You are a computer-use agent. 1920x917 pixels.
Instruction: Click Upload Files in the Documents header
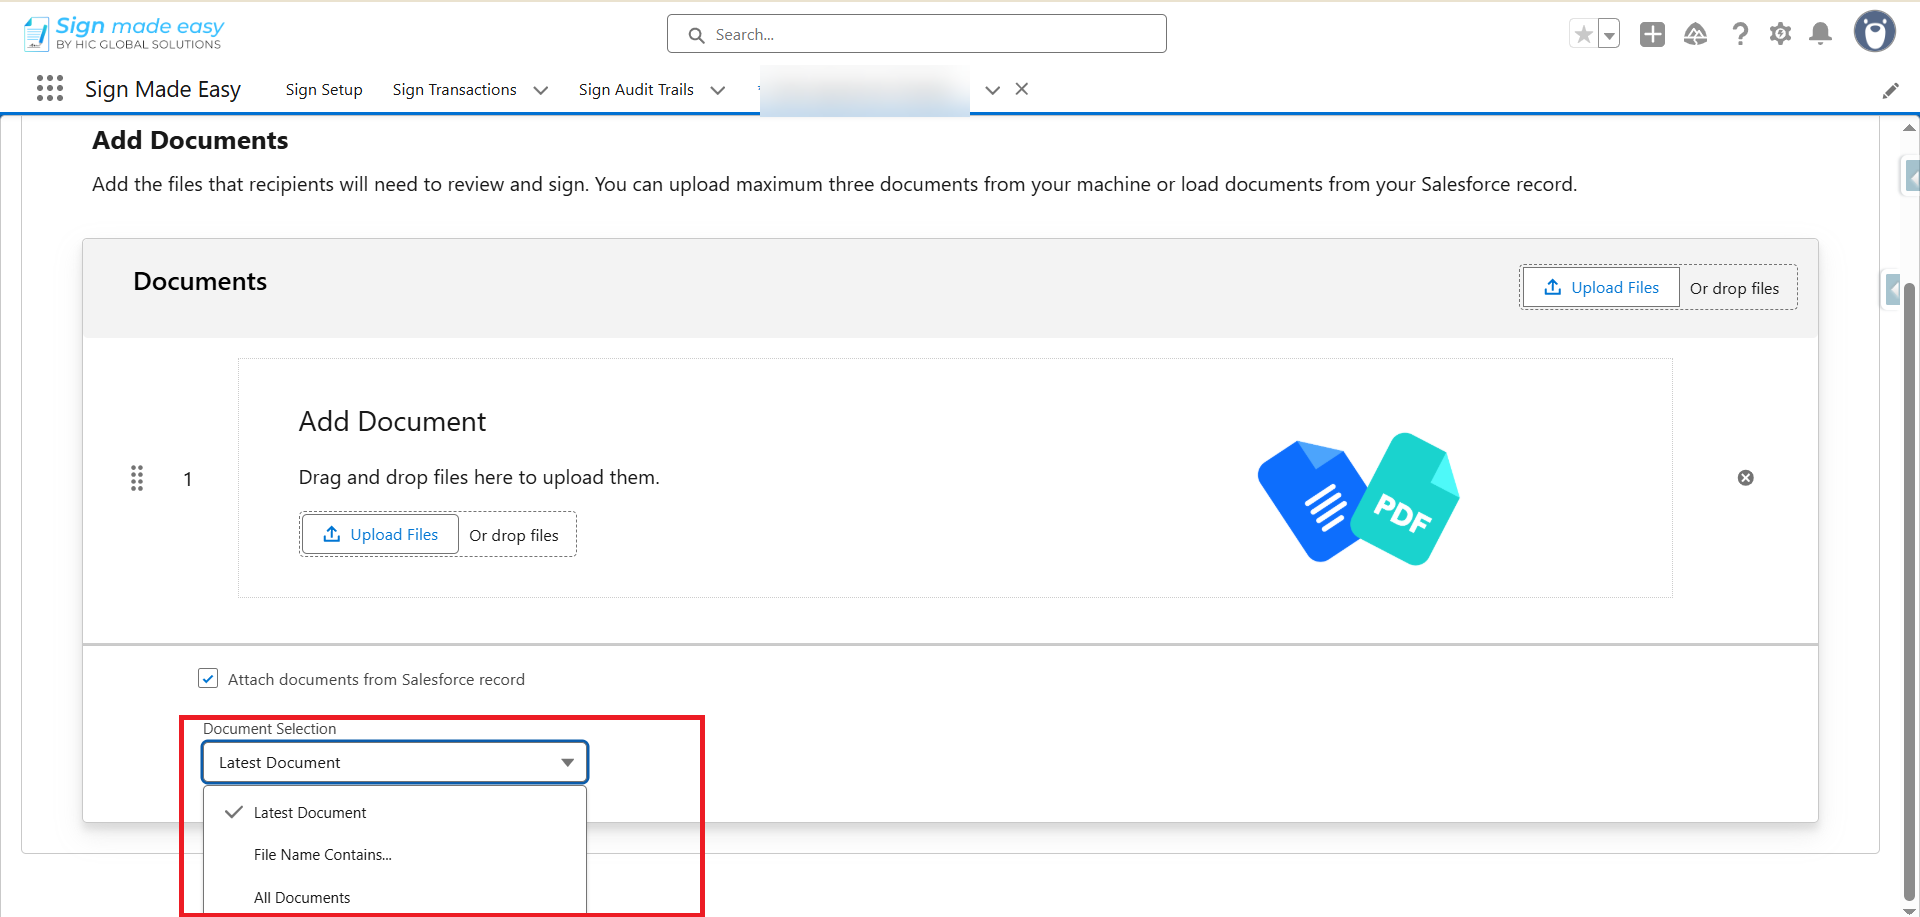click(x=1601, y=288)
